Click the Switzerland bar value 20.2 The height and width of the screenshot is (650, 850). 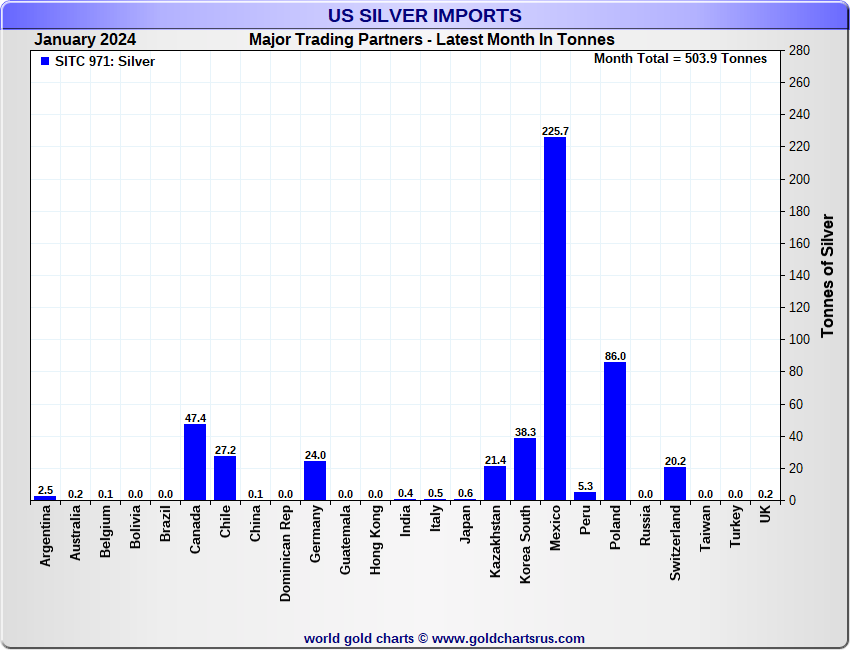click(675, 461)
